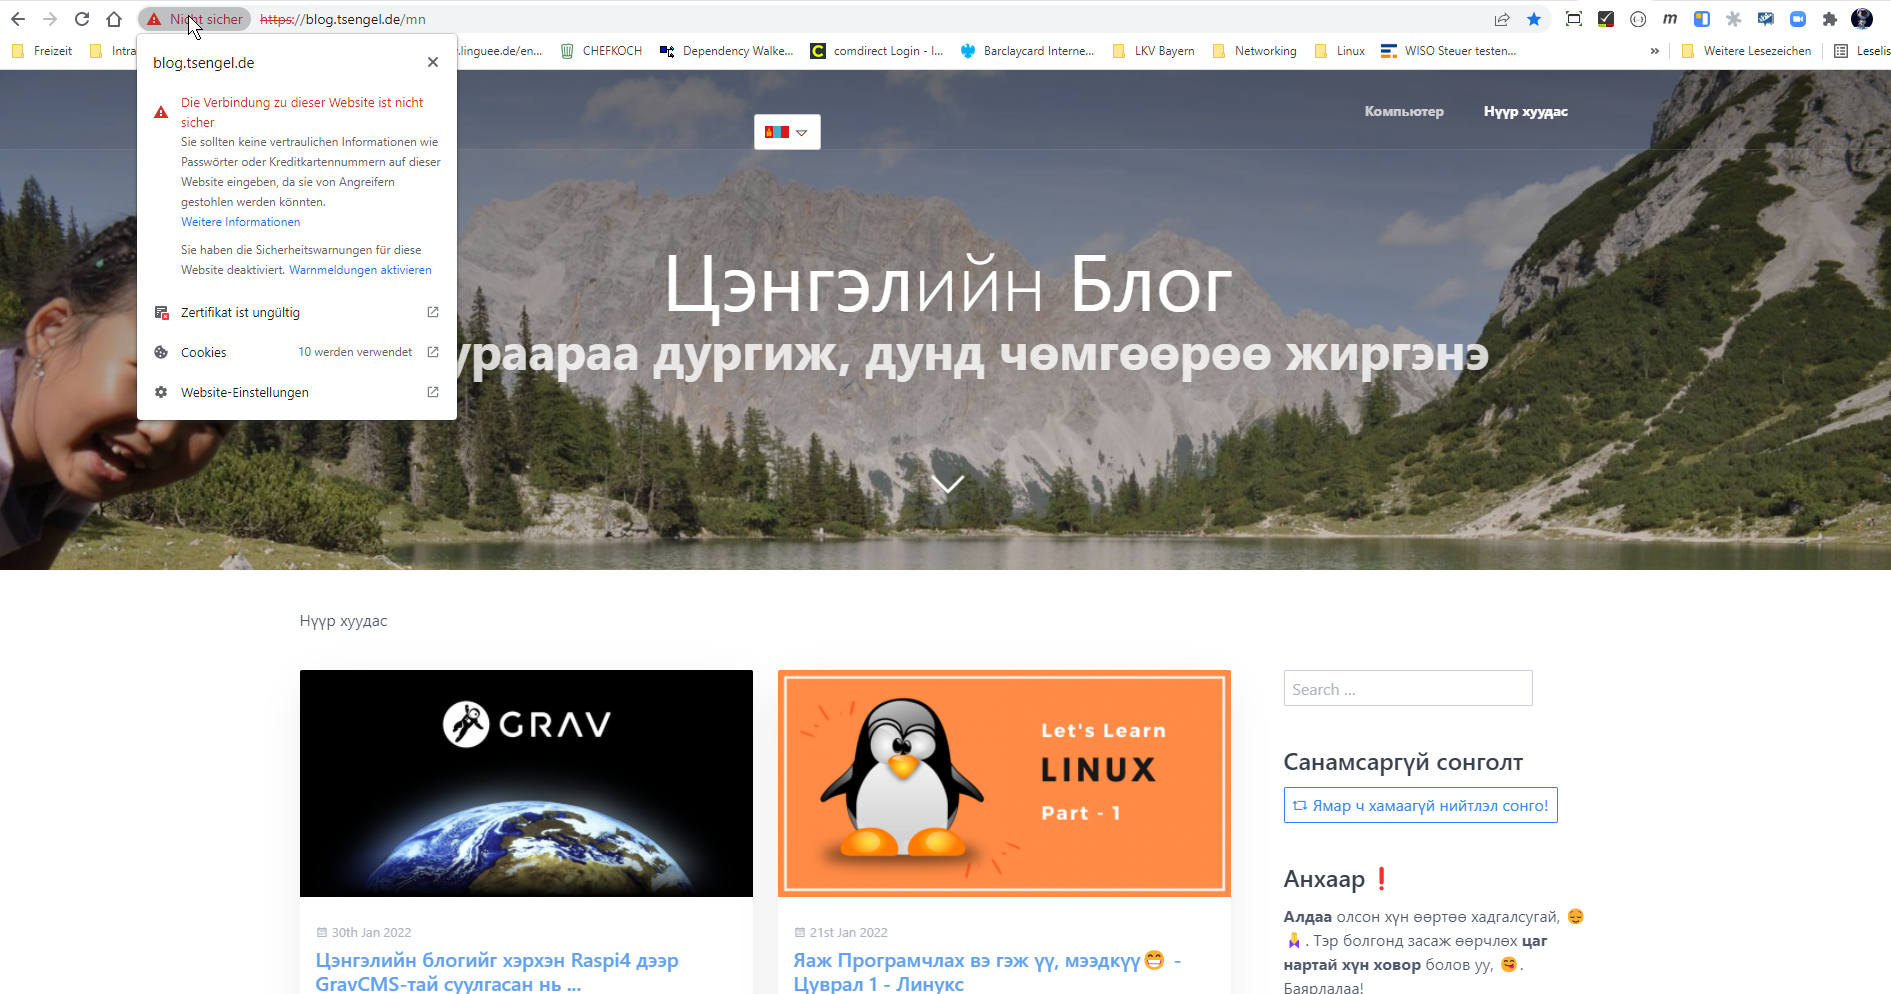This screenshot has width=1891, height=994.
Task: Open the Нүүр хуудас navigation item
Action: (x=1525, y=111)
